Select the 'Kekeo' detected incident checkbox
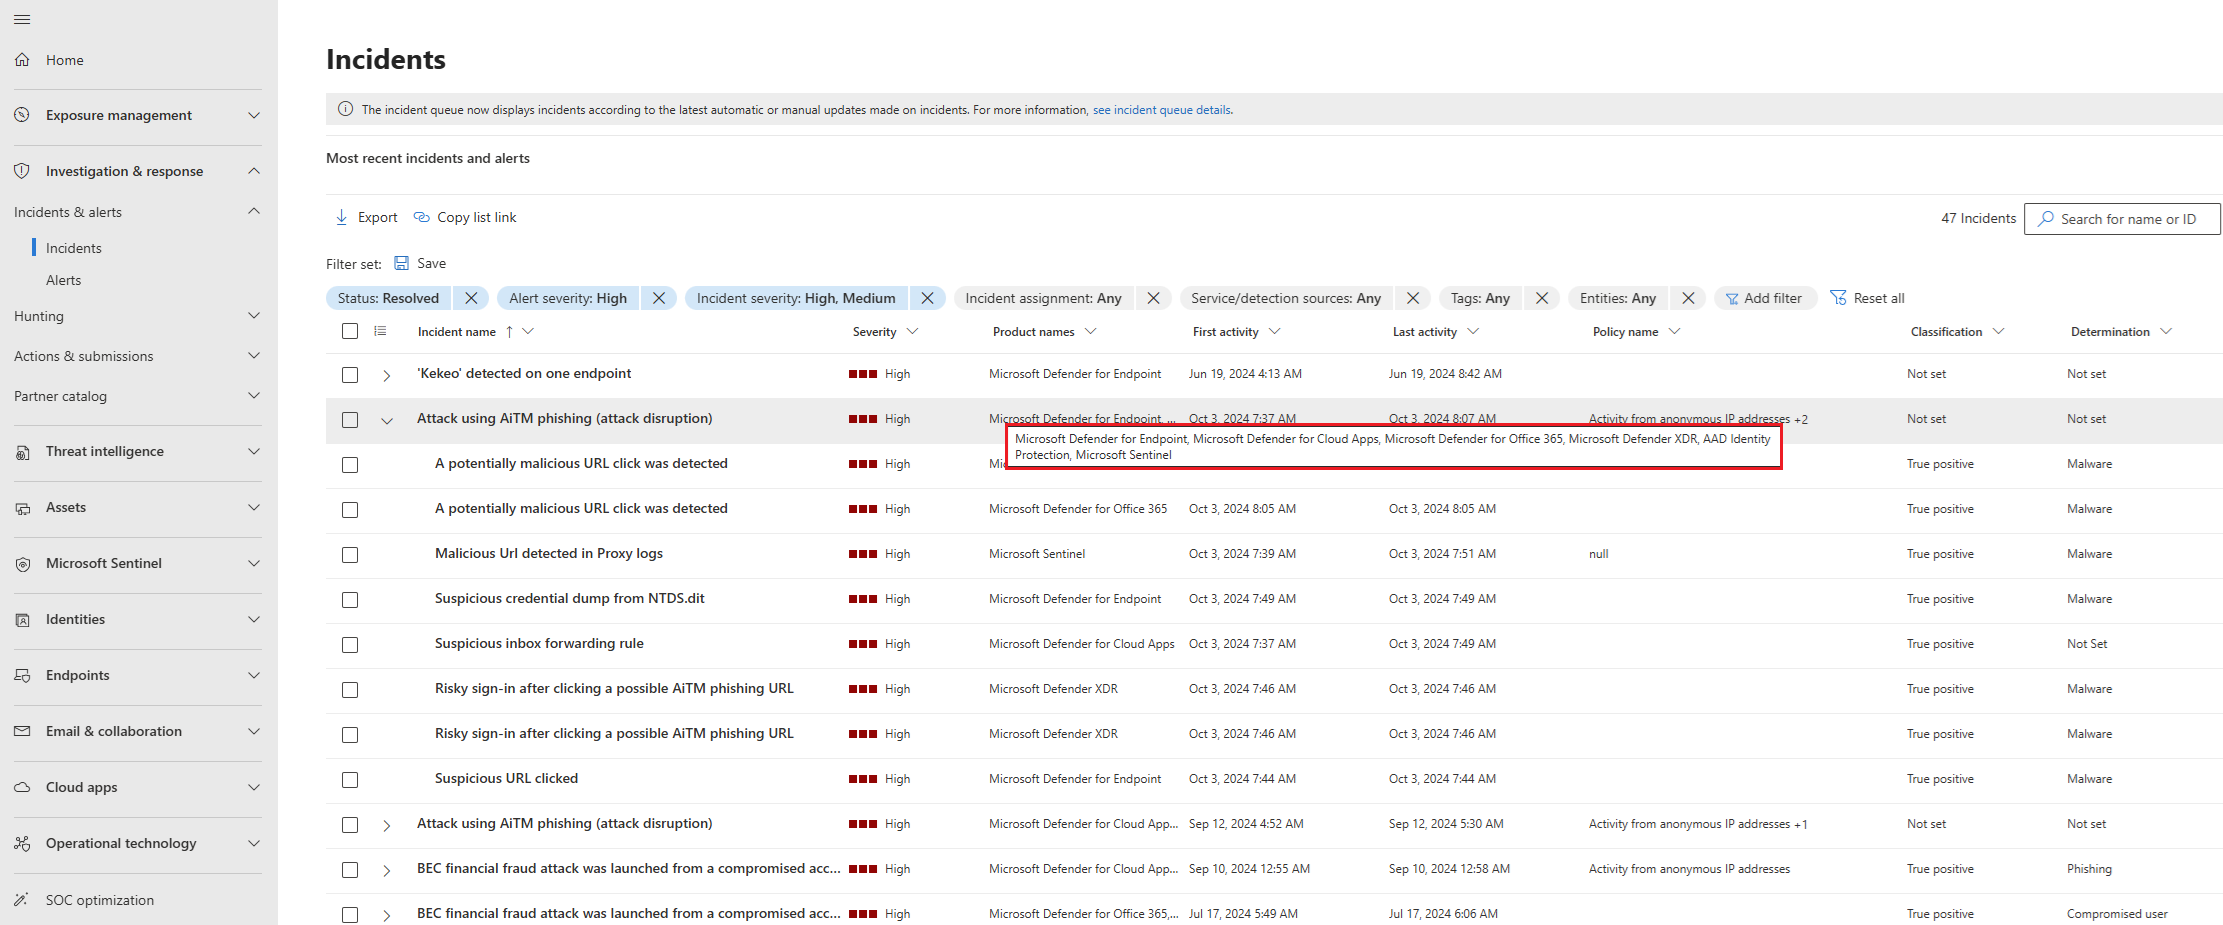Image resolution: width=2223 pixels, height=925 pixels. point(350,375)
